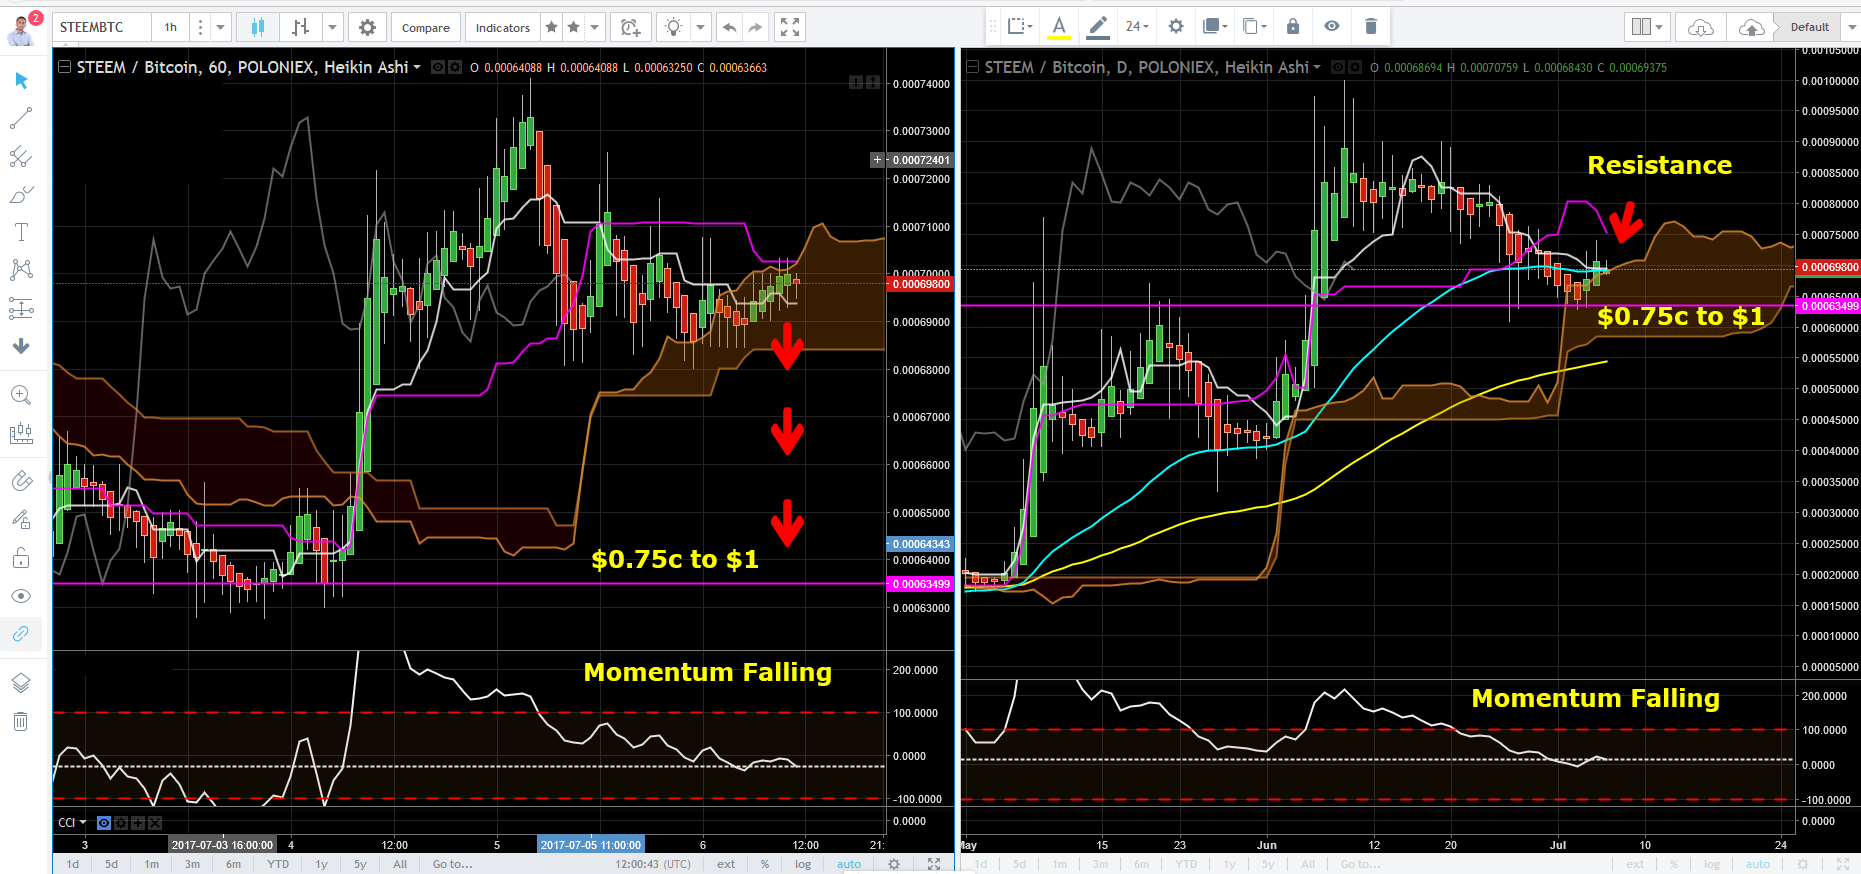Open the clone/copy drawing dropdown
Viewport: 1861px width, 874px height.
[x=1254, y=26]
